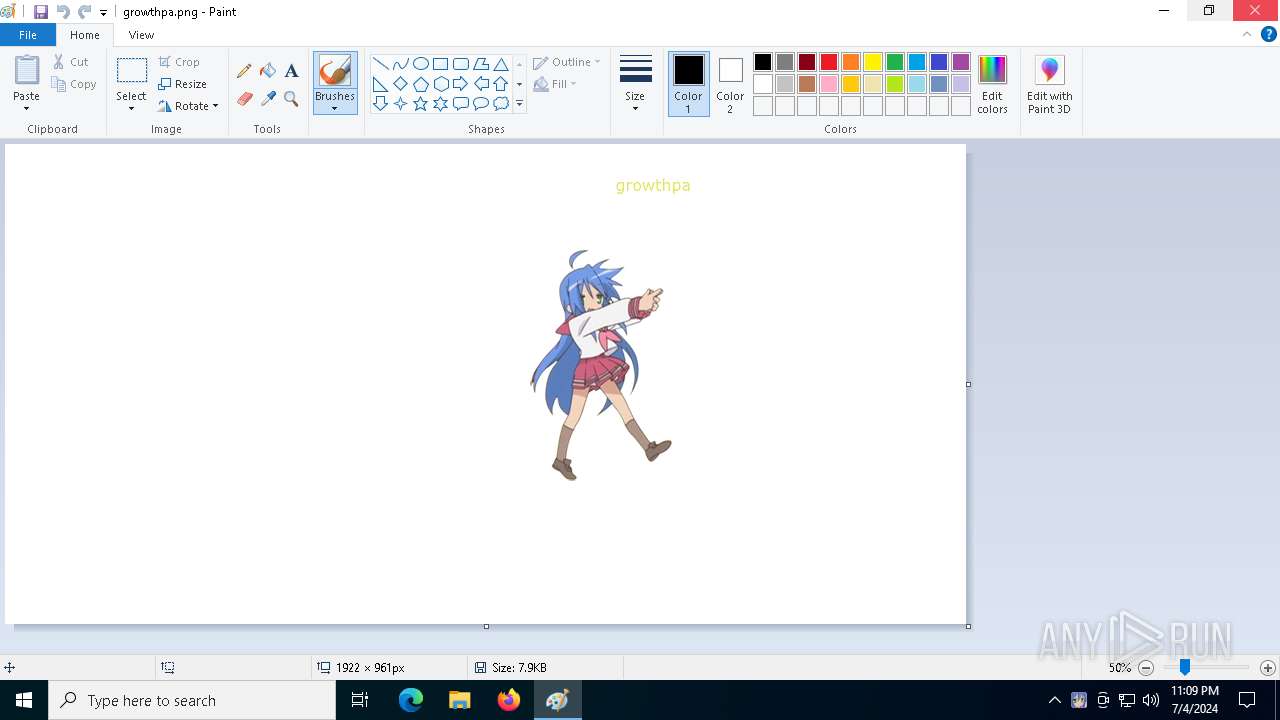Click the Redo arrow in the quick access toolbar

pyautogui.click(x=84, y=12)
